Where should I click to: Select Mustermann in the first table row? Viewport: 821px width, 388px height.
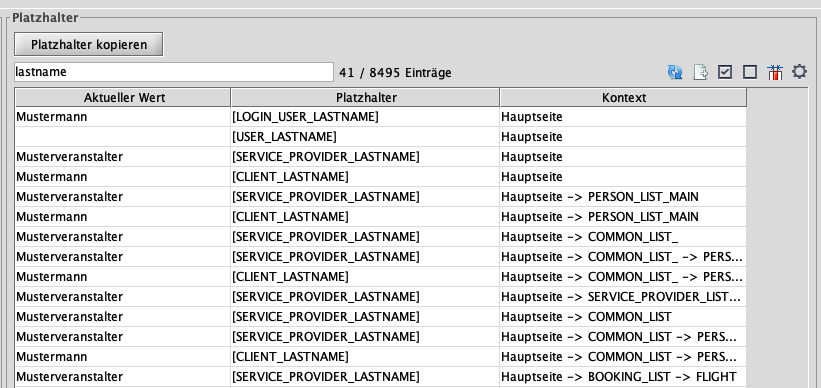click(51, 117)
